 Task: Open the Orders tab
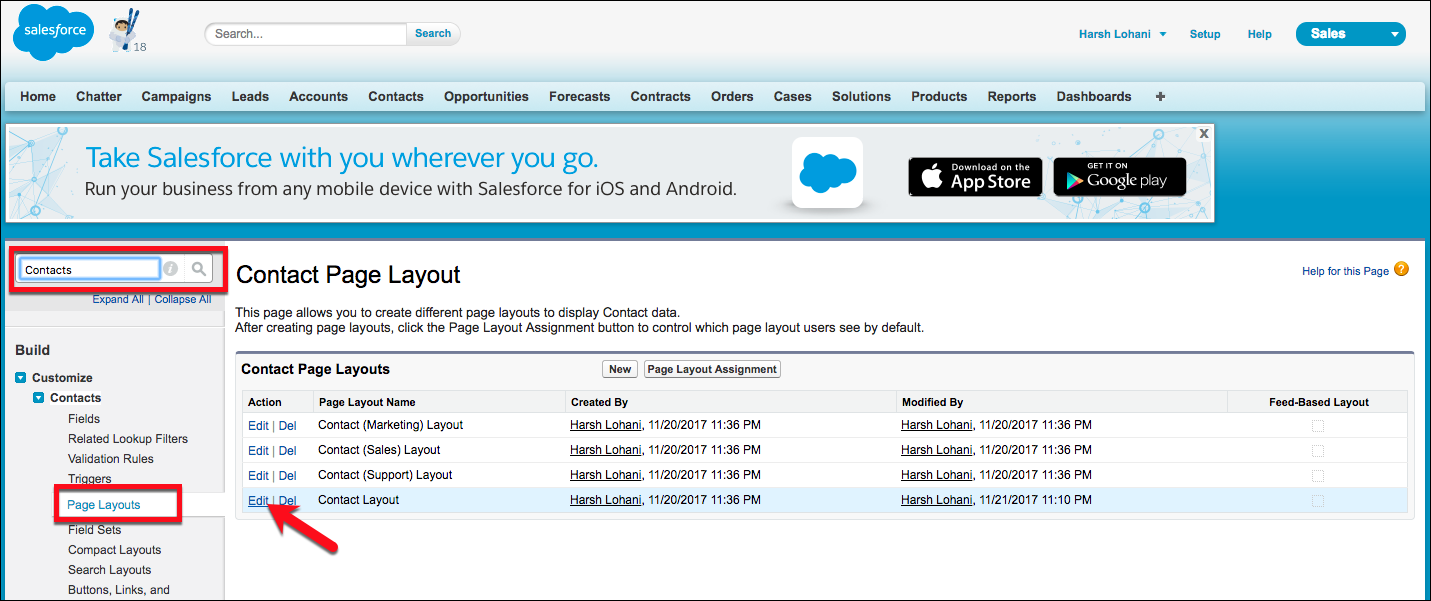coord(732,97)
